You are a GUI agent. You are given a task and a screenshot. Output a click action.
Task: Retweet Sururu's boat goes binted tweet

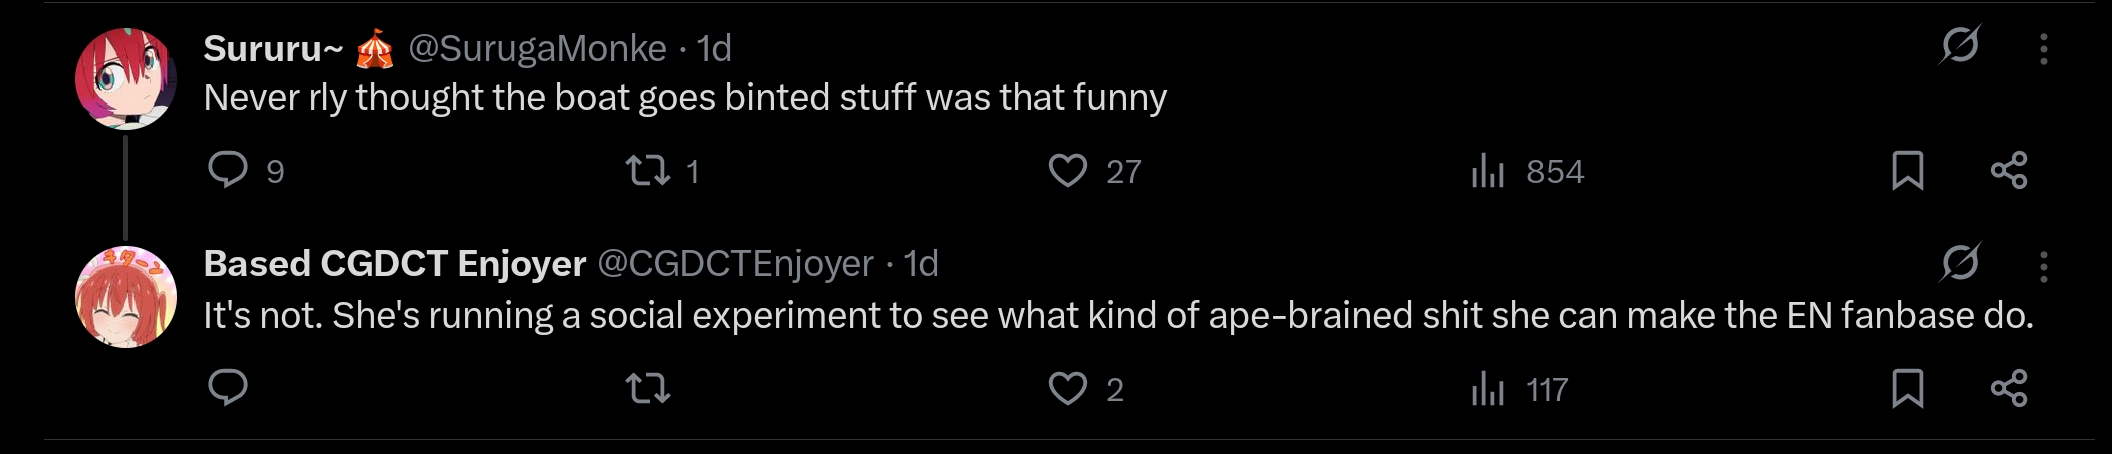pyautogui.click(x=648, y=170)
